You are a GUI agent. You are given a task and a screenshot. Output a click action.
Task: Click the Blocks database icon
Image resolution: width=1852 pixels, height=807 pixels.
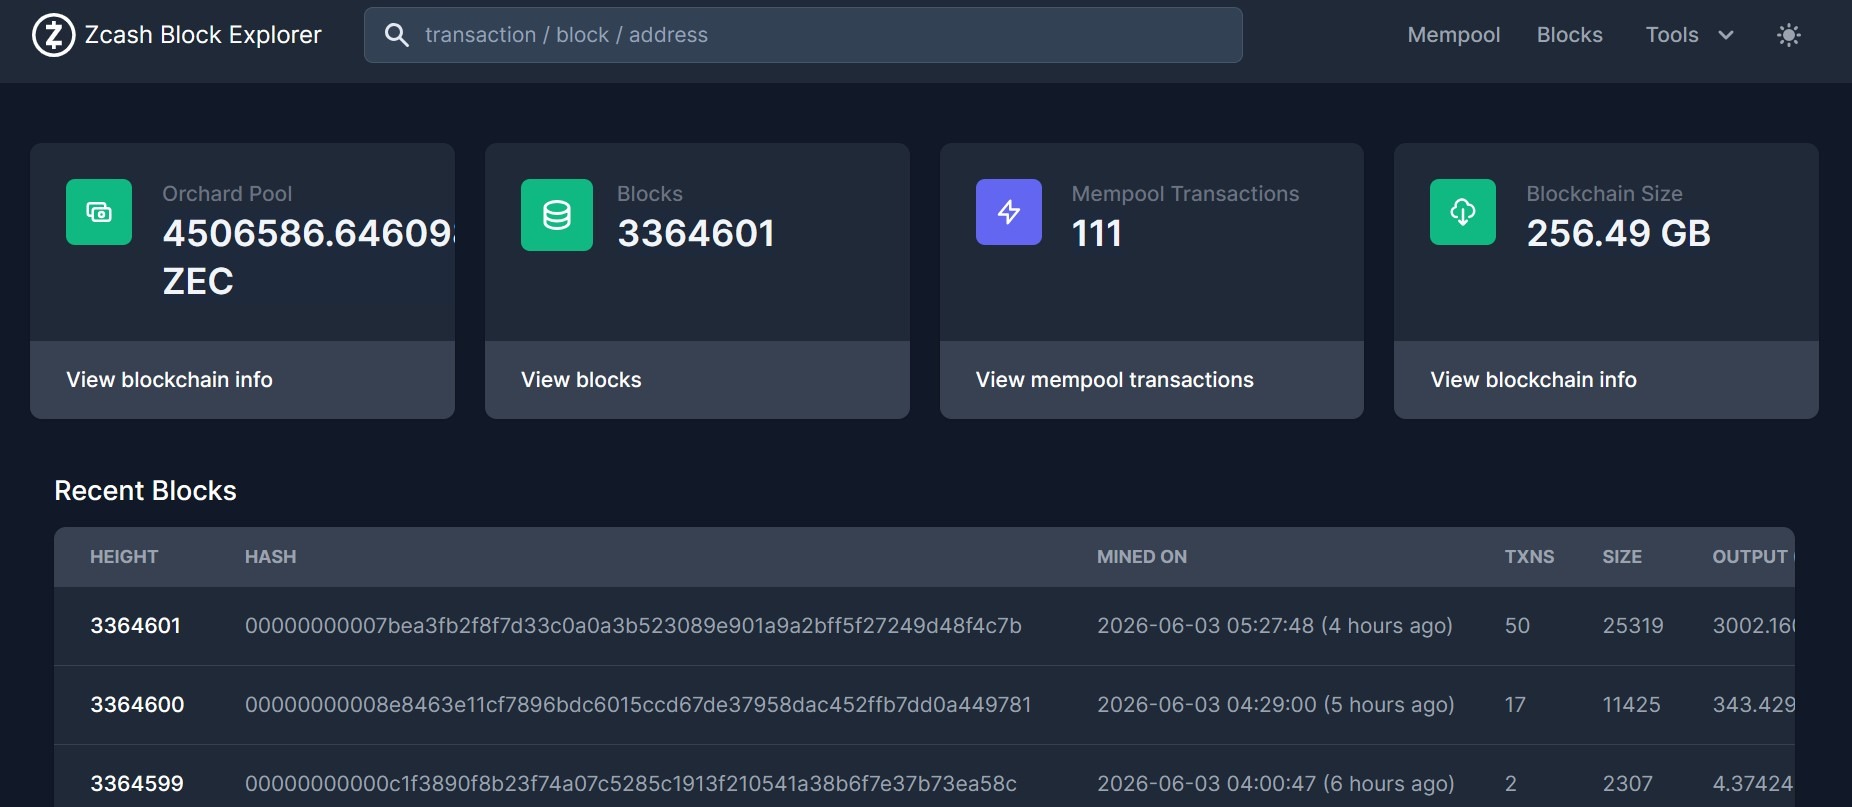(557, 215)
